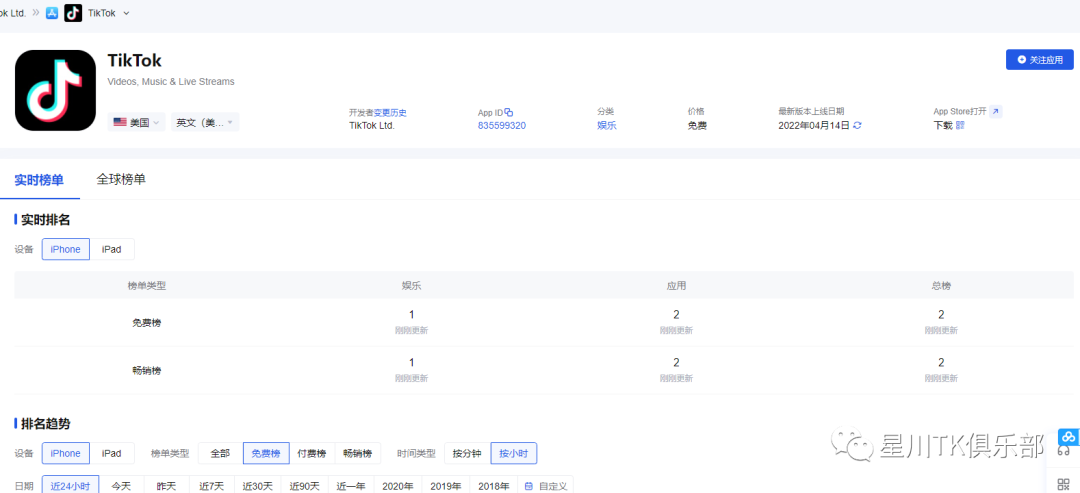Image resolution: width=1080 pixels, height=493 pixels.
Task: Select iPhone in 排名趋势 device toggle
Action: (65, 453)
